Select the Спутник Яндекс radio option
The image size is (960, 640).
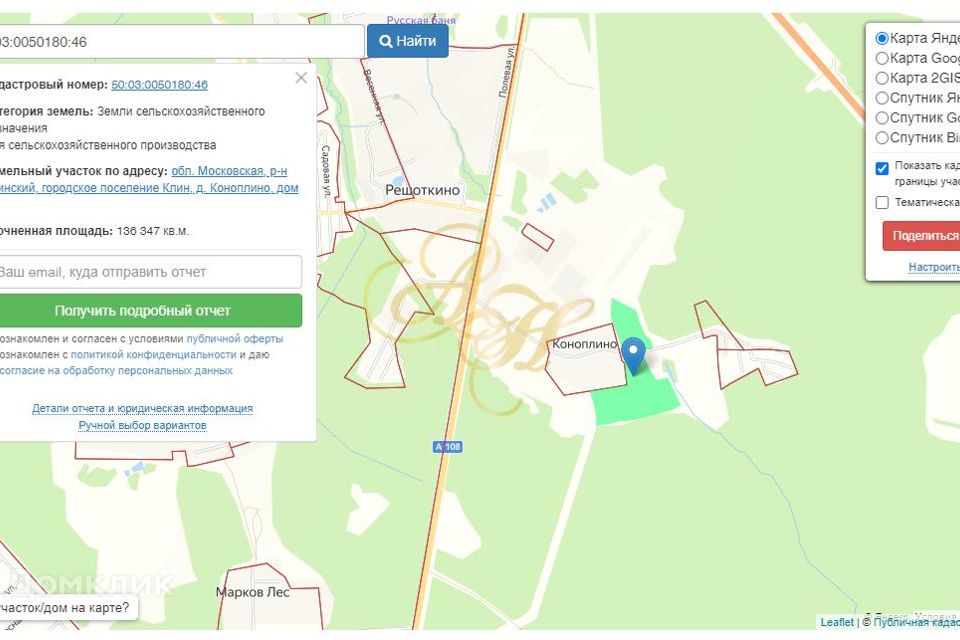[882, 98]
